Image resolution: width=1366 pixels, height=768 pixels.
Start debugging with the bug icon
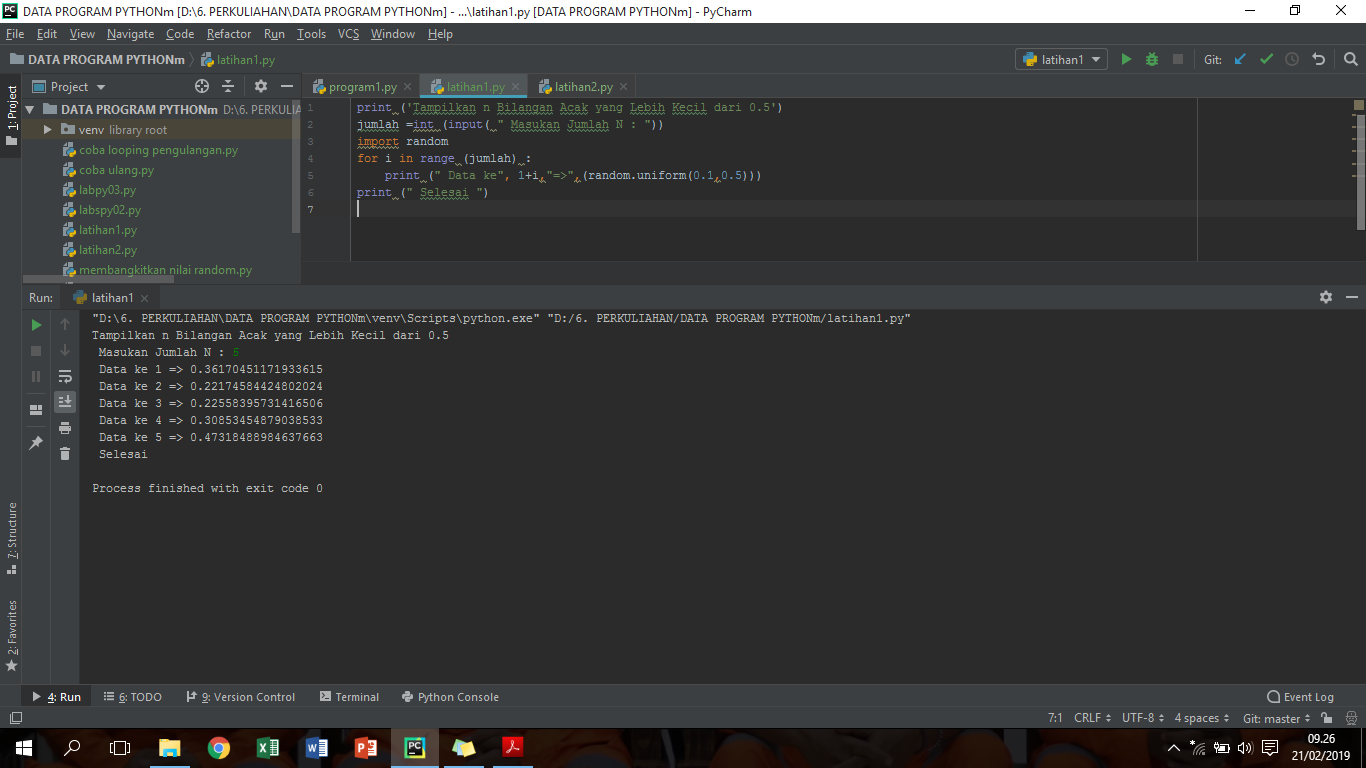(x=1152, y=59)
